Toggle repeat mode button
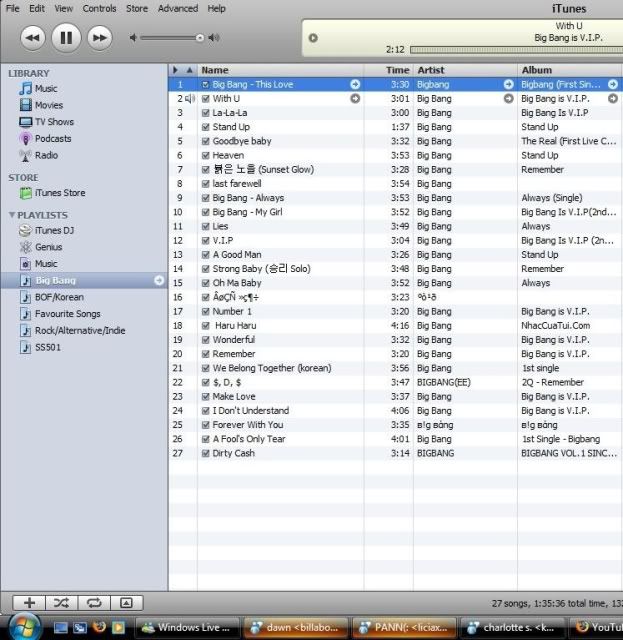 pos(93,603)
